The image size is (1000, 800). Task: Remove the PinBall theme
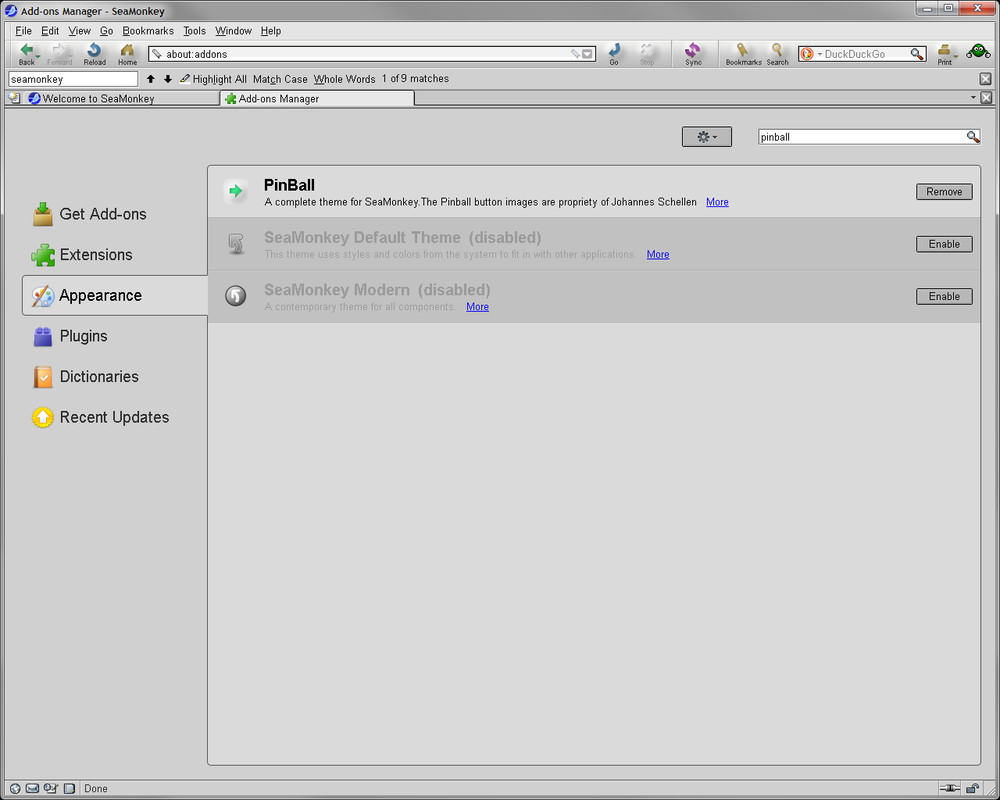(x=944, y=191)
